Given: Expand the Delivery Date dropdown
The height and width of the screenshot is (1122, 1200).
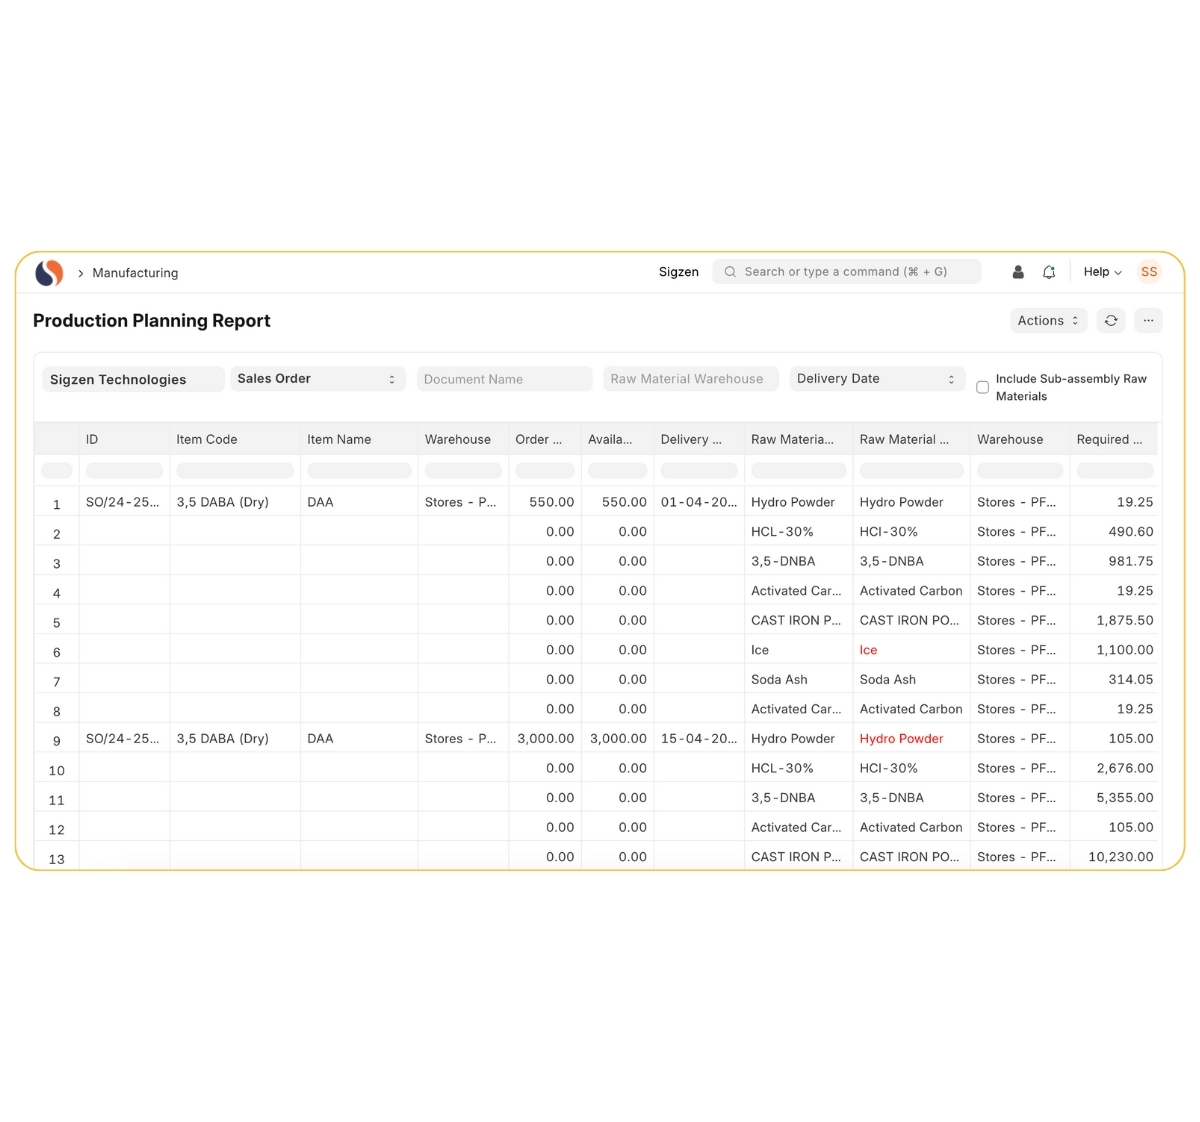Looking at the screenshot, I should (x=876, y=379).
